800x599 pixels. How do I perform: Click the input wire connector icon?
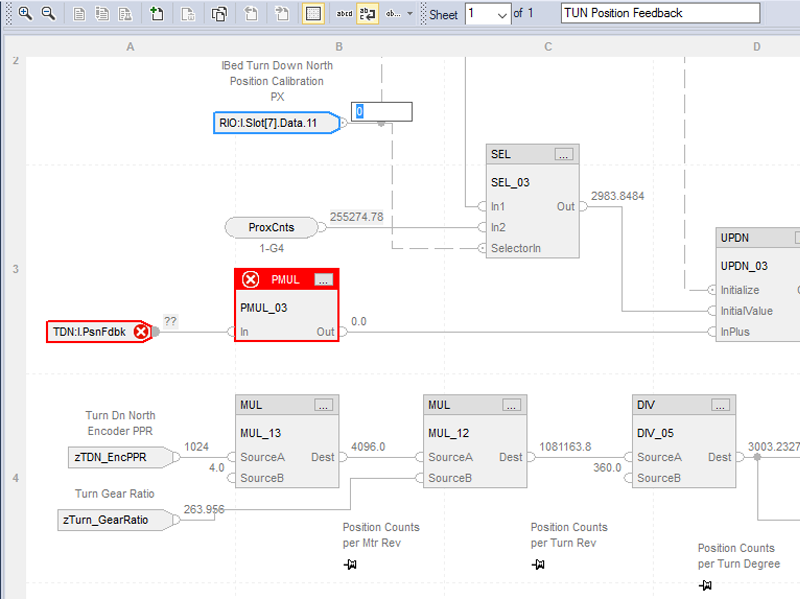click(x=250, y=13)
